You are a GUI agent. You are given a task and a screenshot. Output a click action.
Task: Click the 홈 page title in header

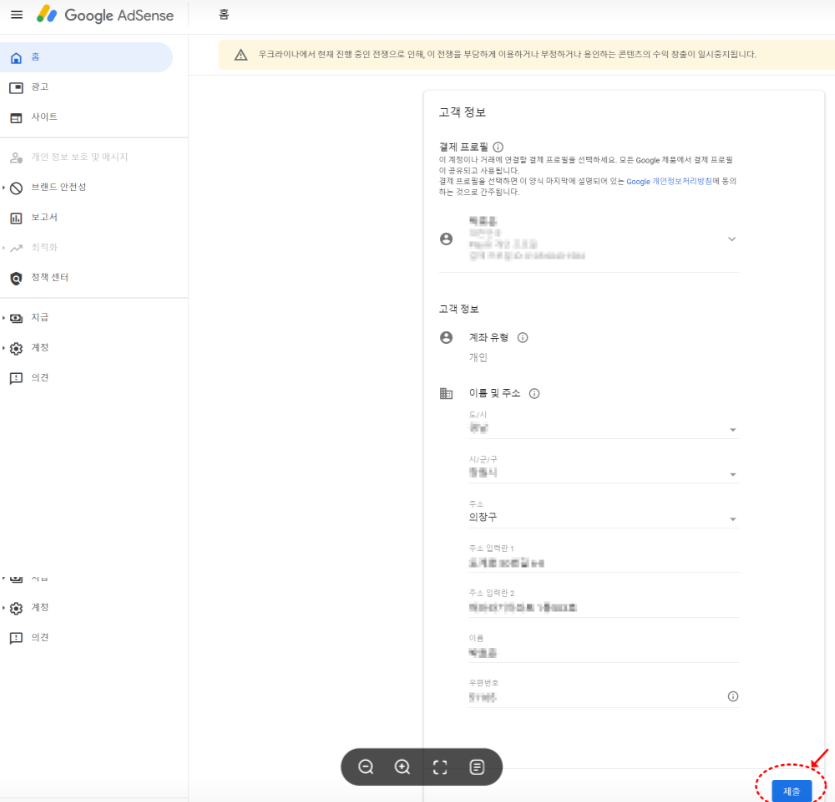click(224, 15)
